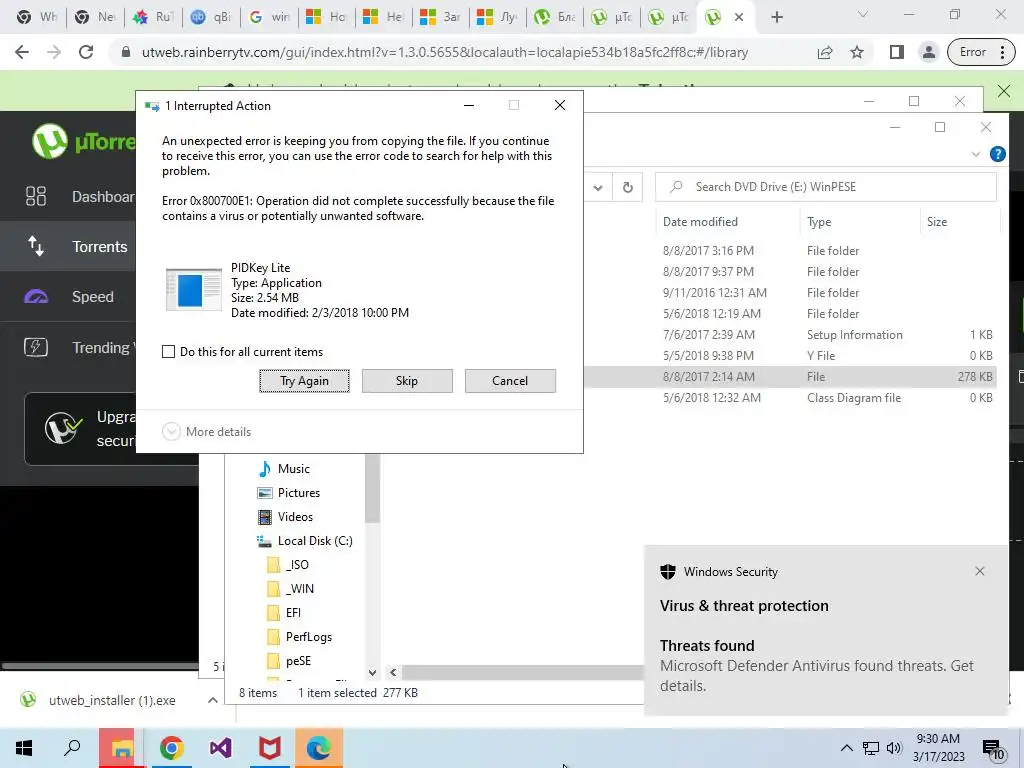Image resolution: width=1024 pixels, height=768 pixels.
Task: Close the Windows Security notification
Action: point(980,571)
